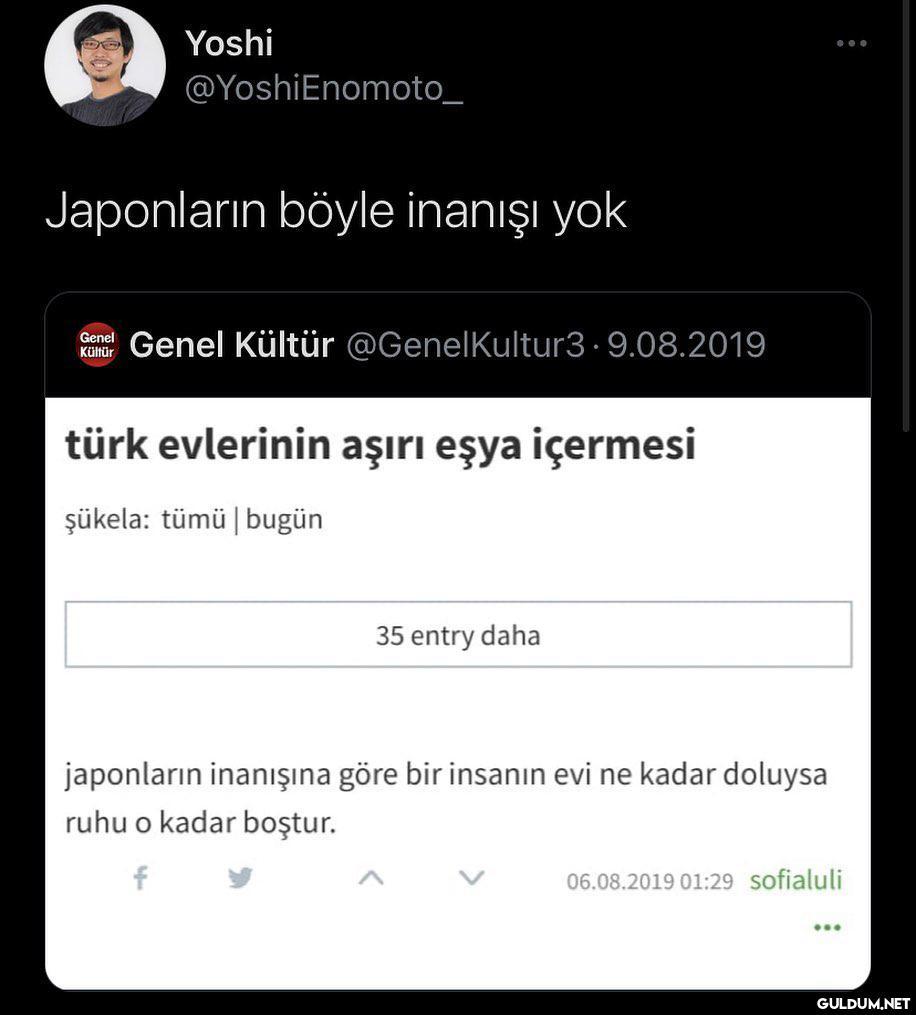Open the Genel Kültür account name
The image size is (916, 1015).
pos(231,345)
